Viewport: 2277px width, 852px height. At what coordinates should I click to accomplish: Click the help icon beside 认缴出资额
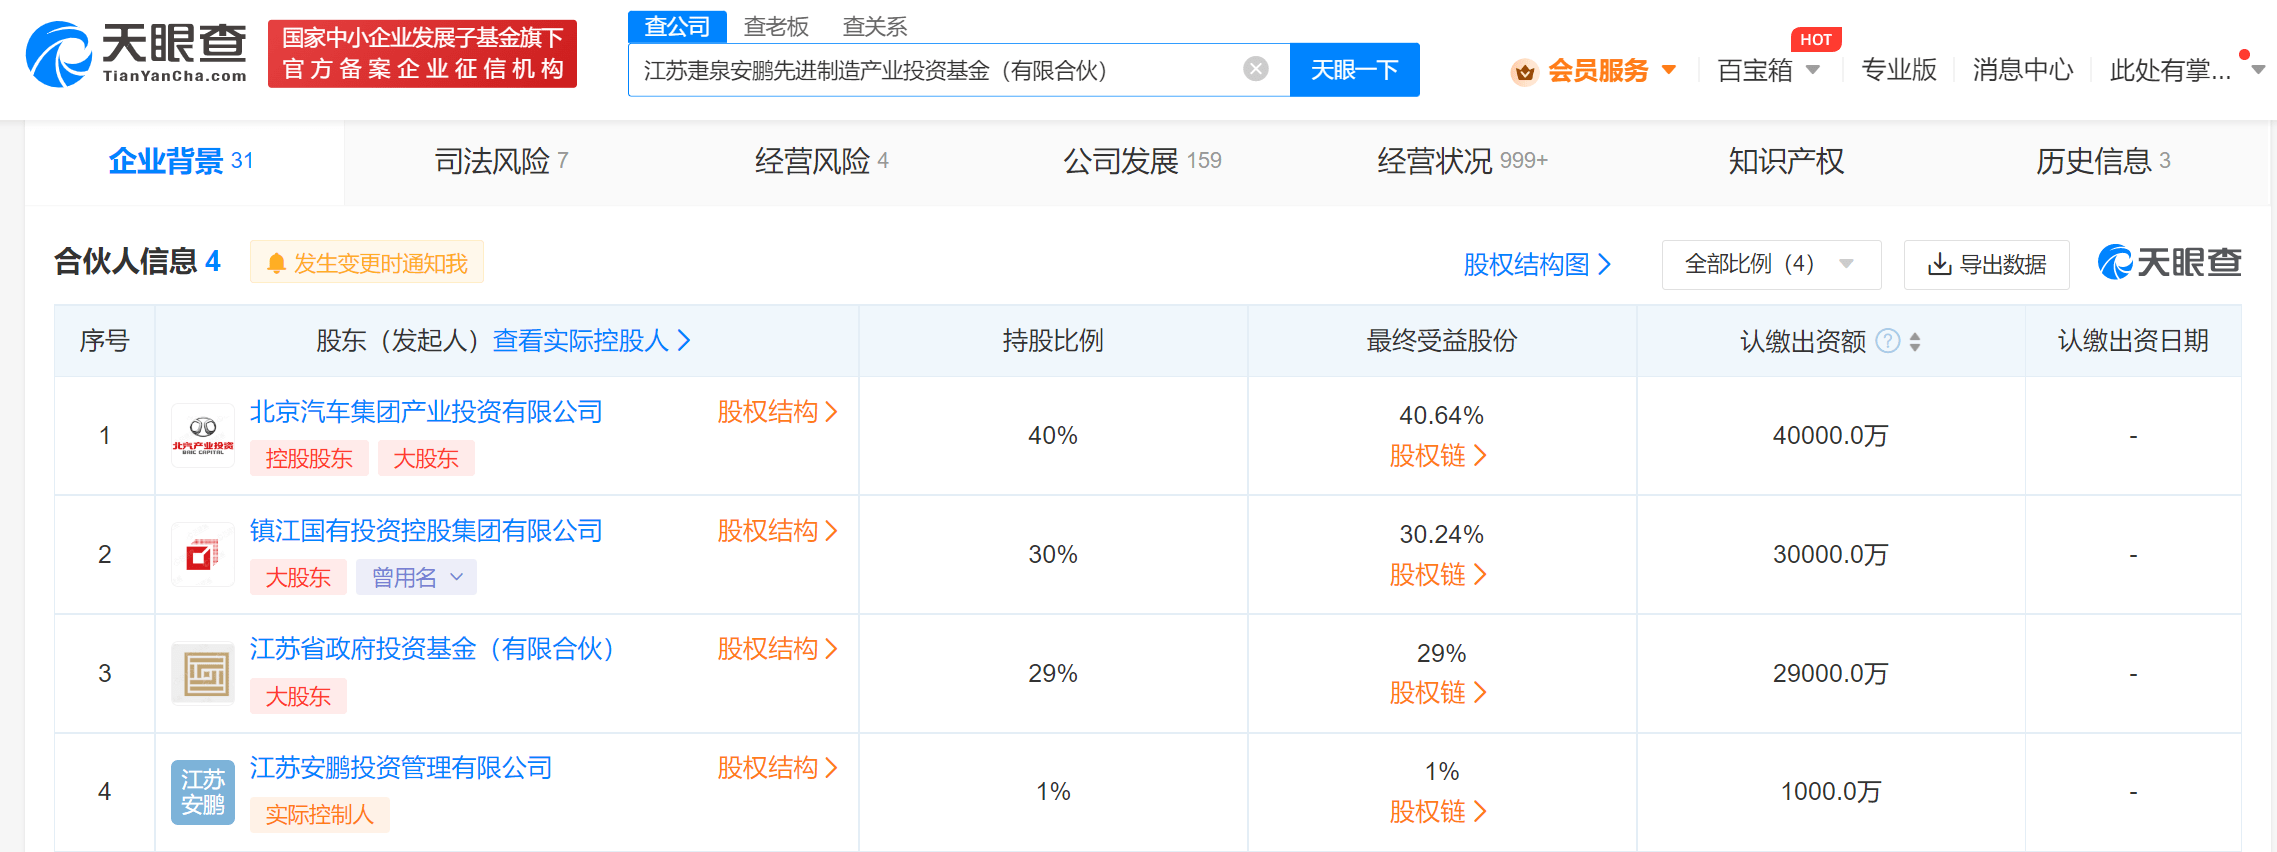point(1887,341)
